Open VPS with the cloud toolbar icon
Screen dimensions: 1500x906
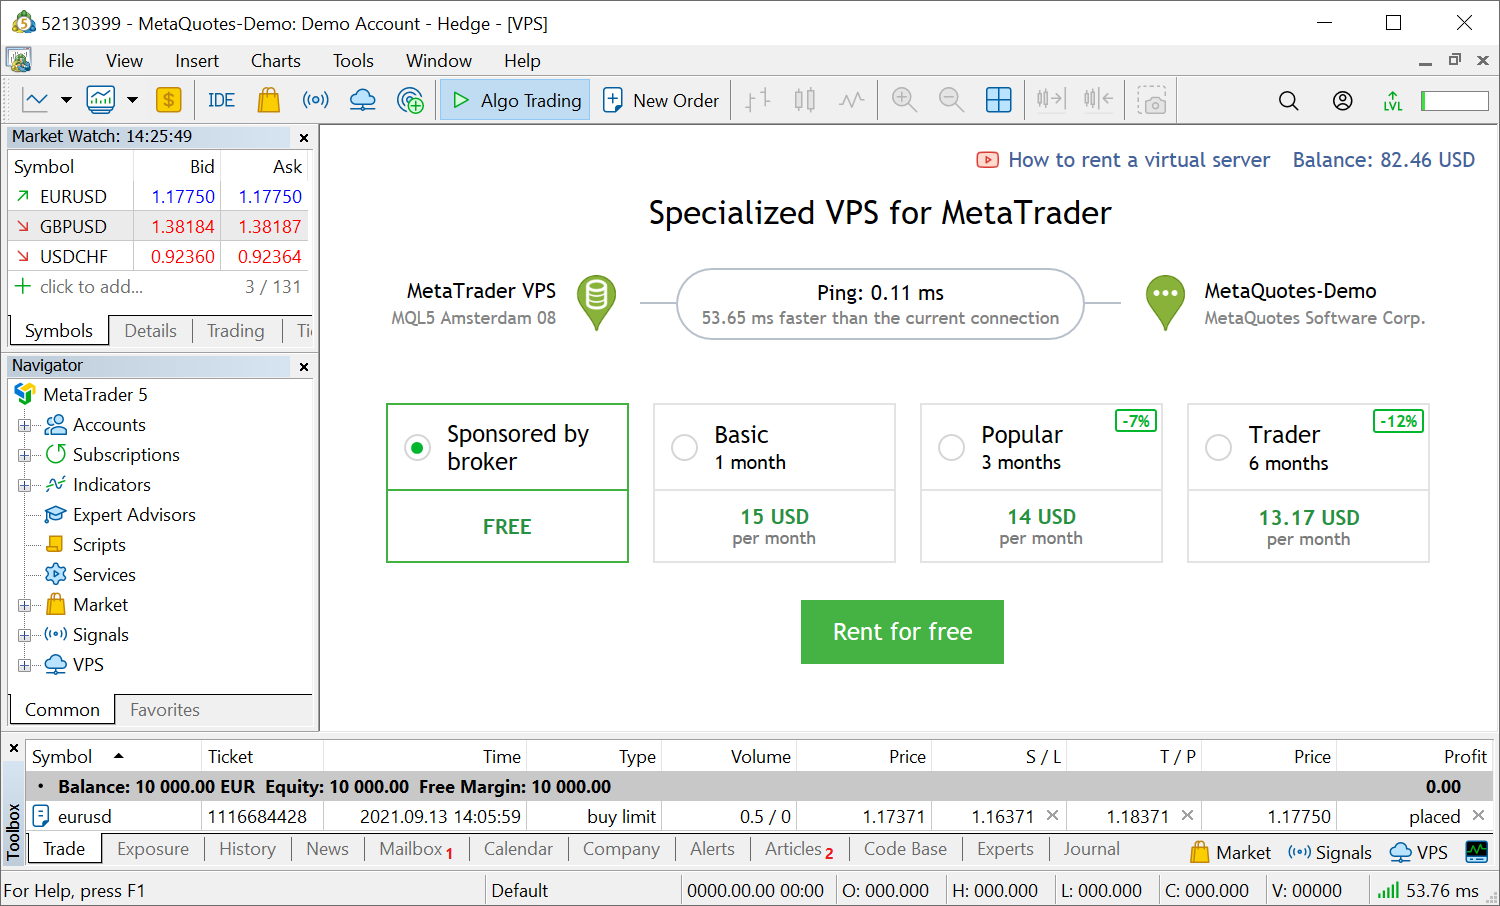pos(362,99)
